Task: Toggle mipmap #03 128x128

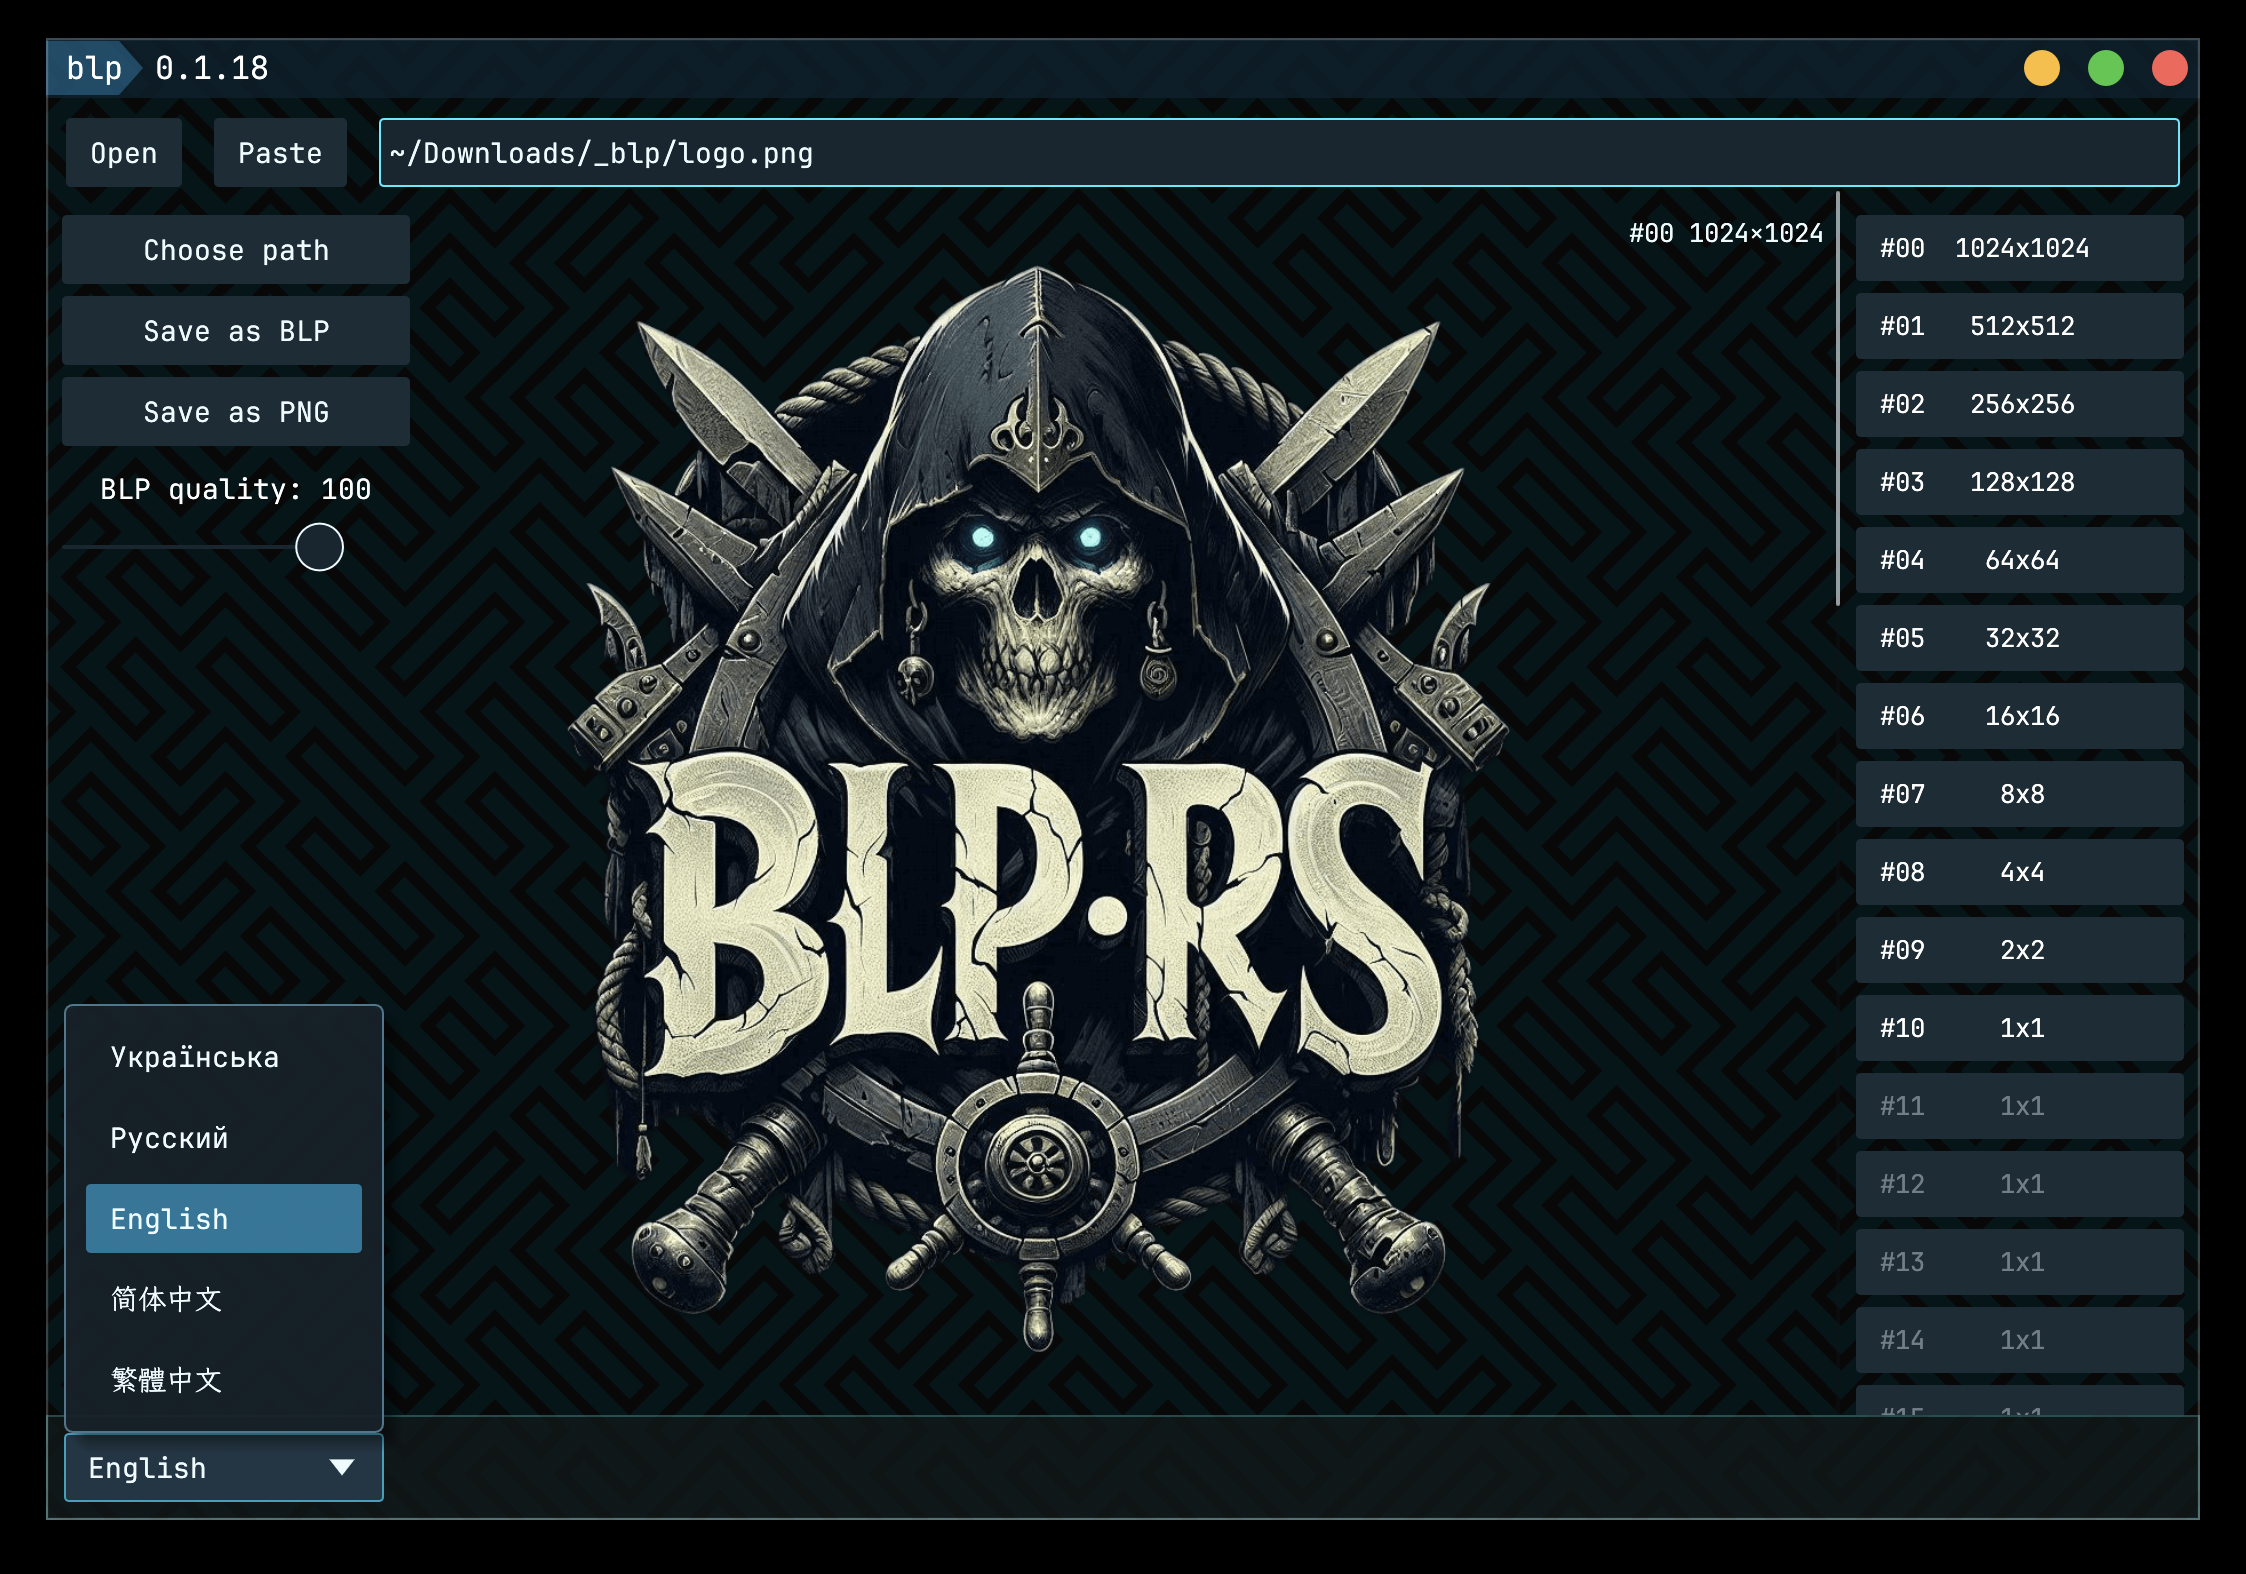Action: 2020,482
